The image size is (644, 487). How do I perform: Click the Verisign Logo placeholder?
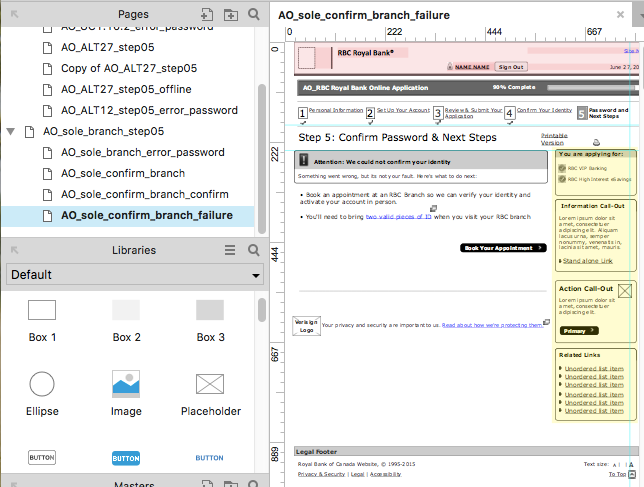[306, 326]
